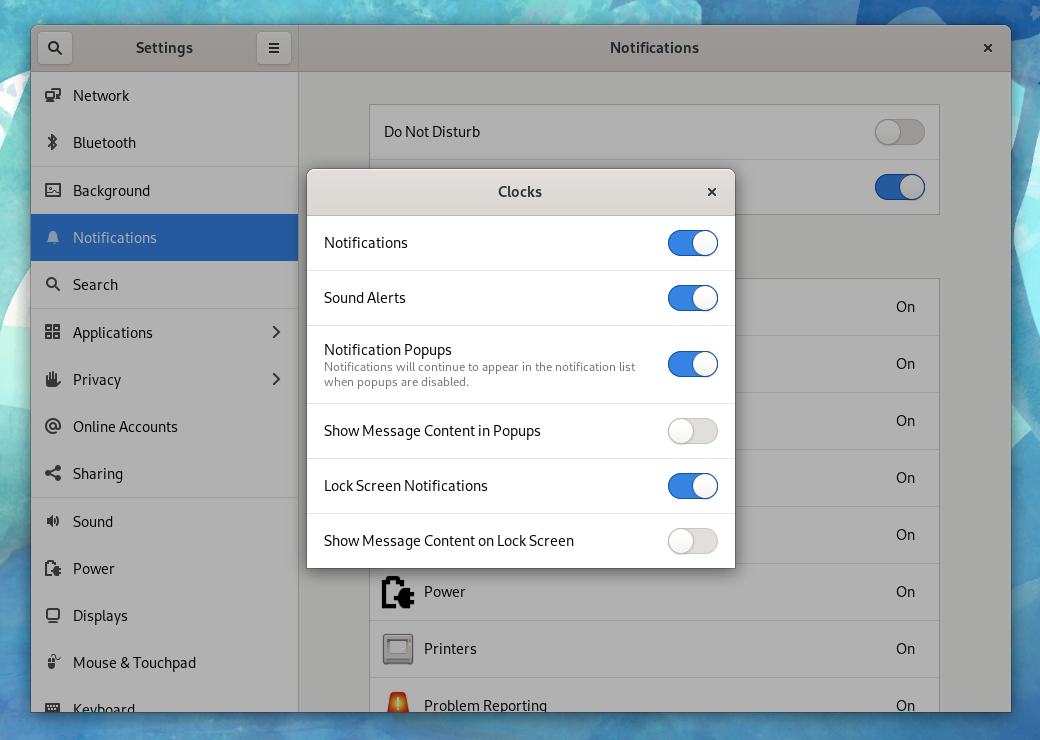The width and height of the screenshot is (1040, 740).
Task: Click the Power battery icon
Action: point(52,568)
